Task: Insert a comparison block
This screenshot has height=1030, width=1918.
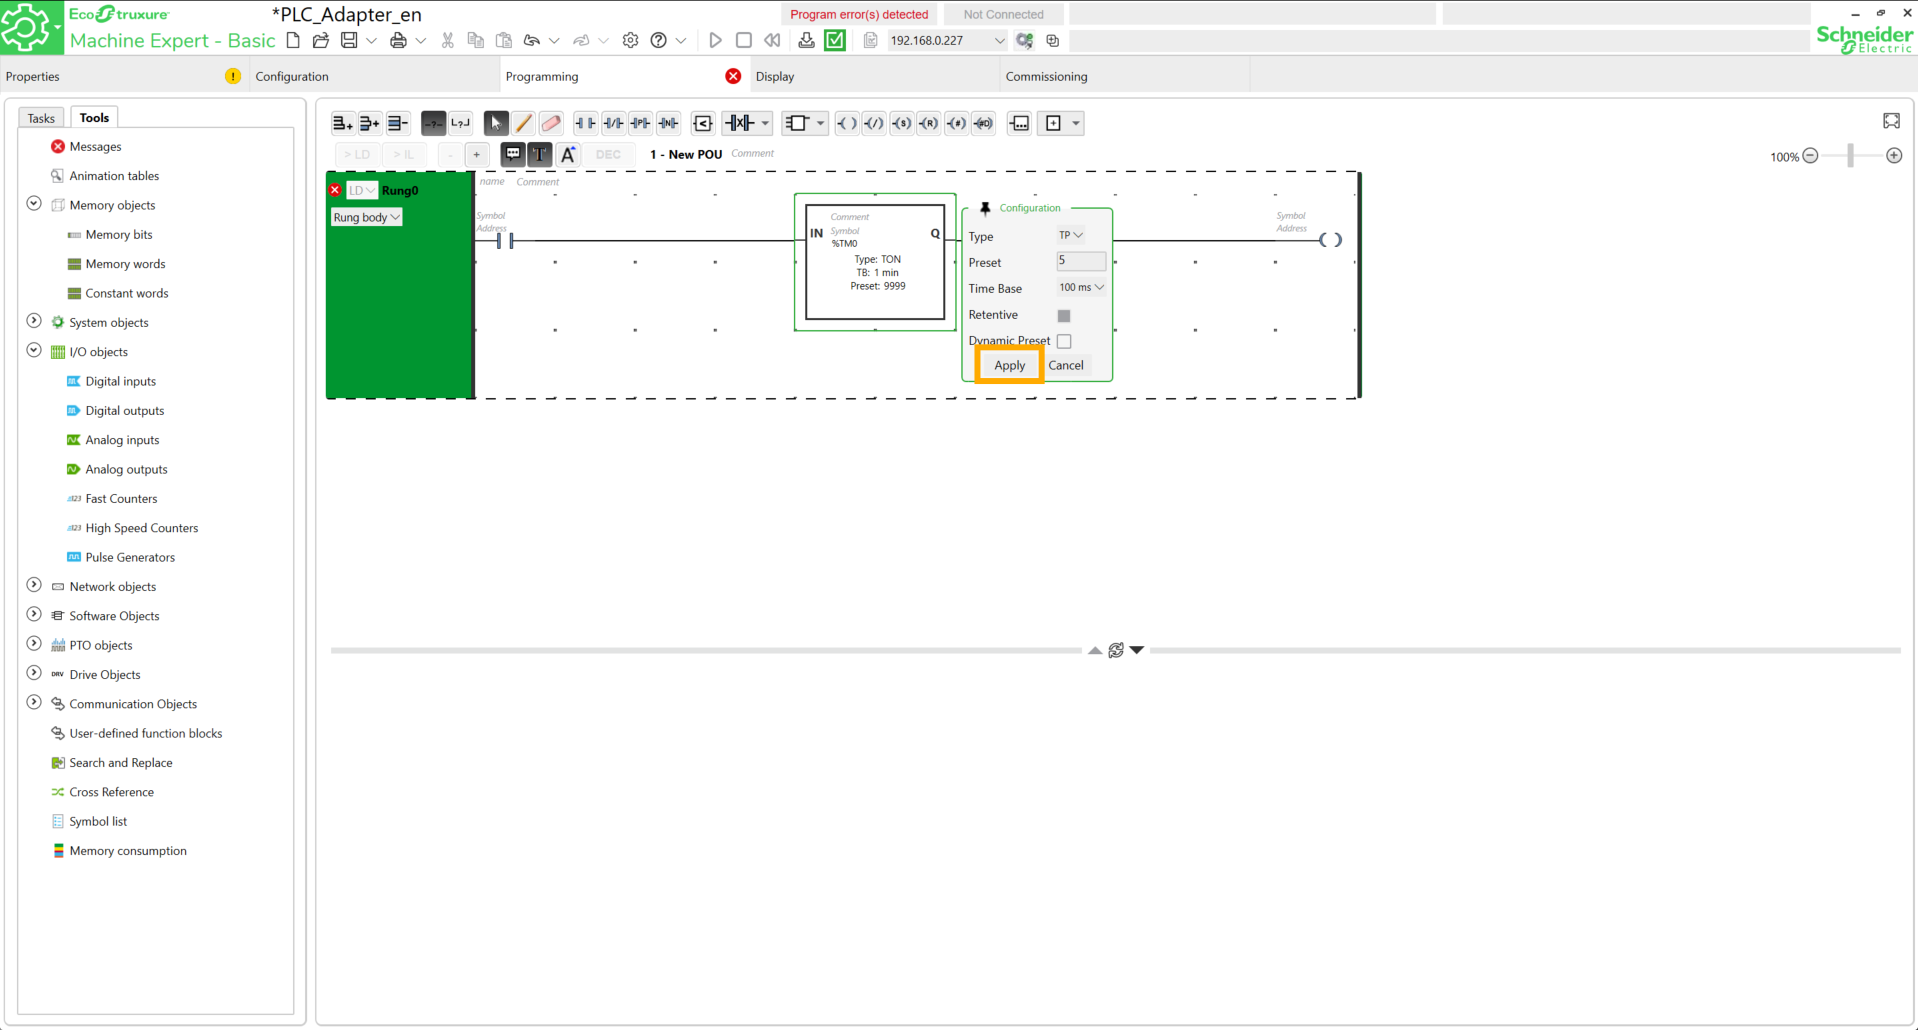Action: pos(703,123)
